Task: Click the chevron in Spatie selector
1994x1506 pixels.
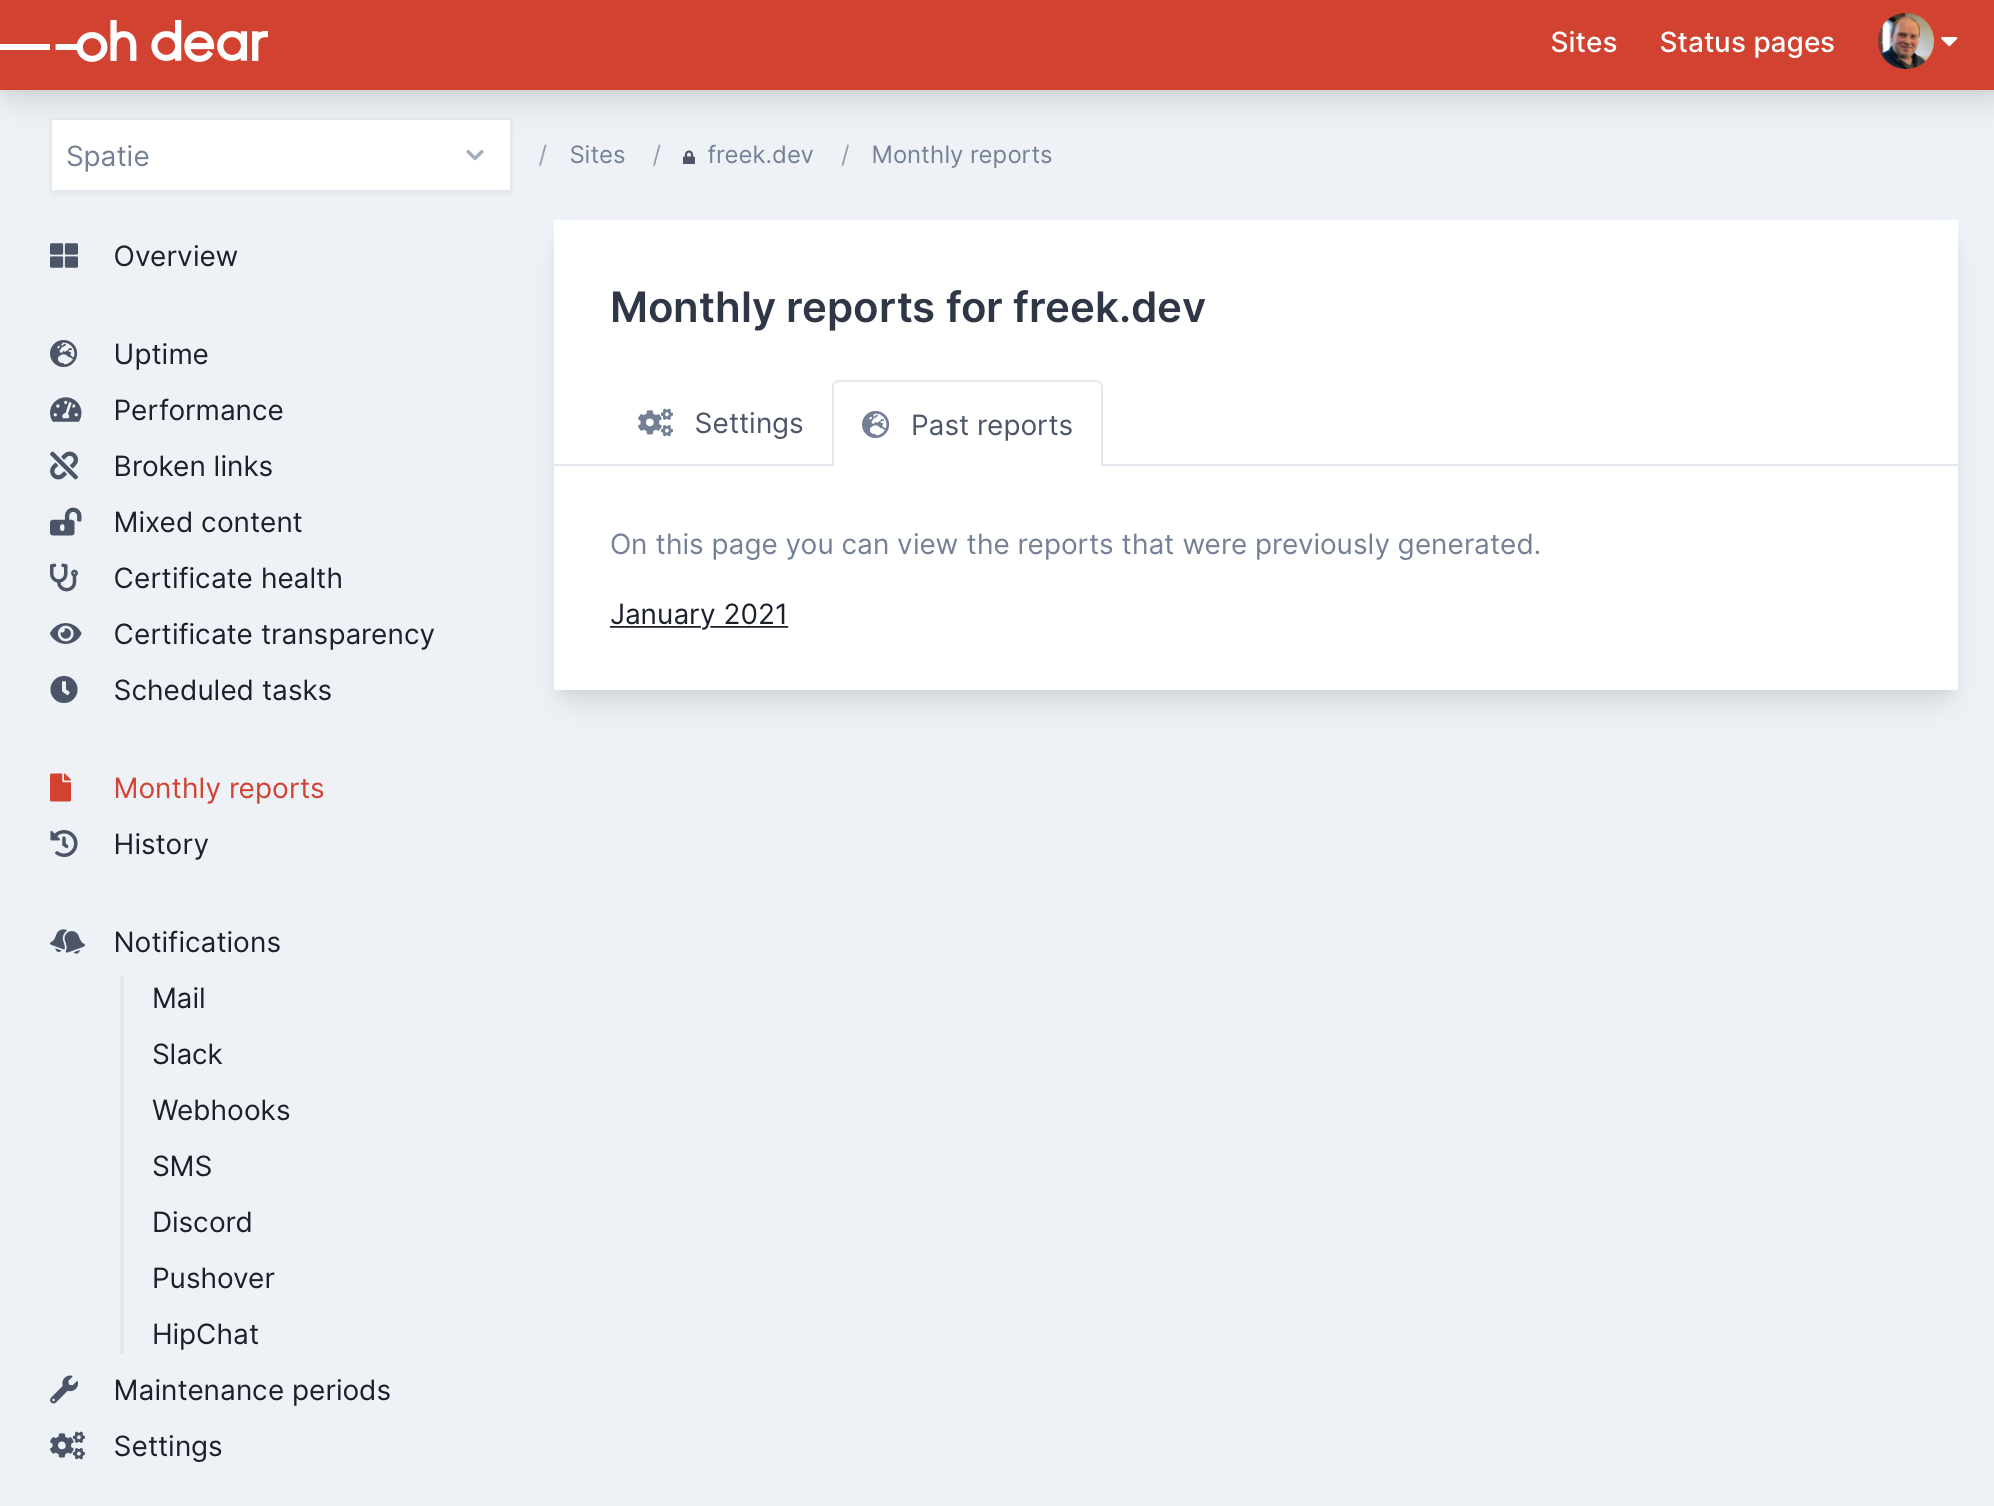Action: click(475, 155)
